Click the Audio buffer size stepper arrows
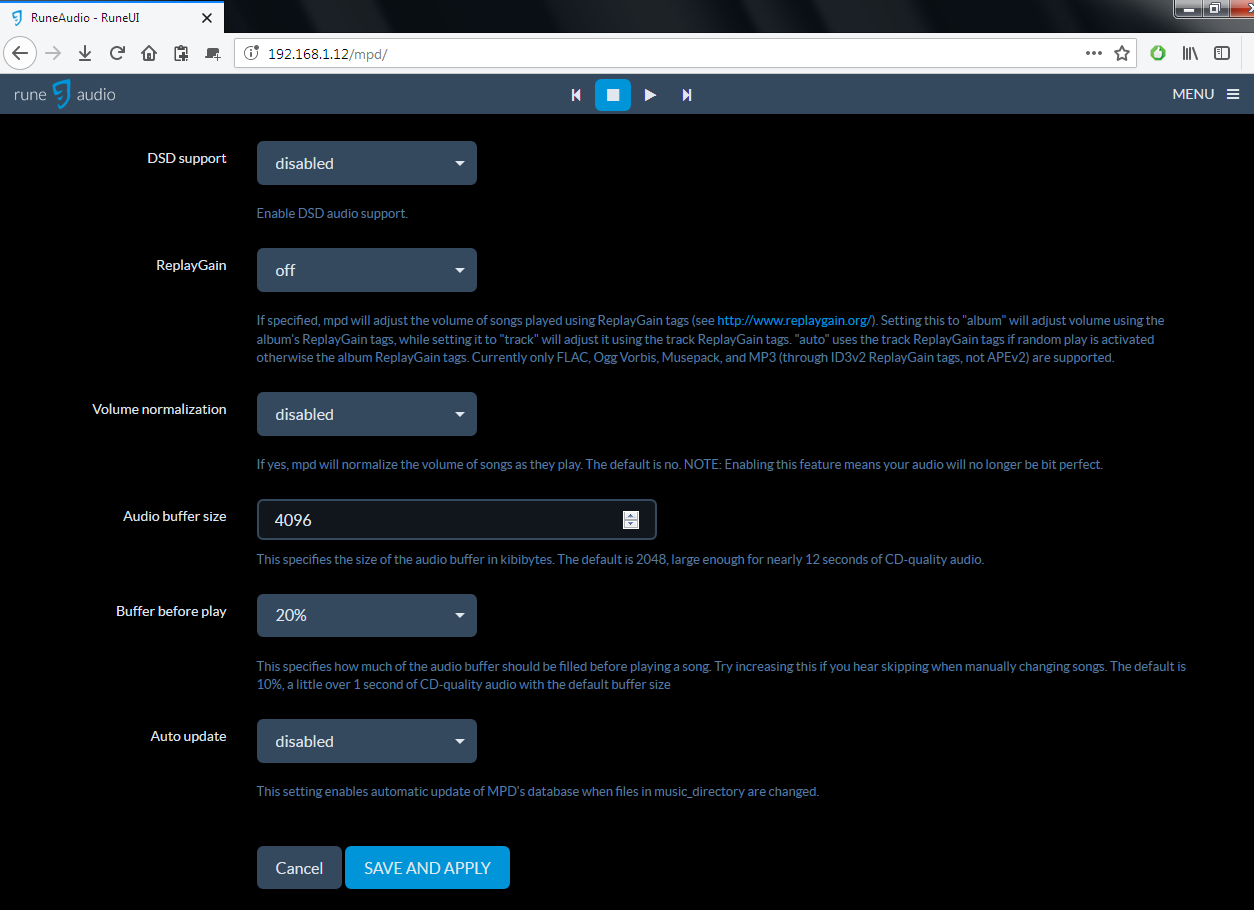Screen dimensions: 1254x910 point(630,520)
